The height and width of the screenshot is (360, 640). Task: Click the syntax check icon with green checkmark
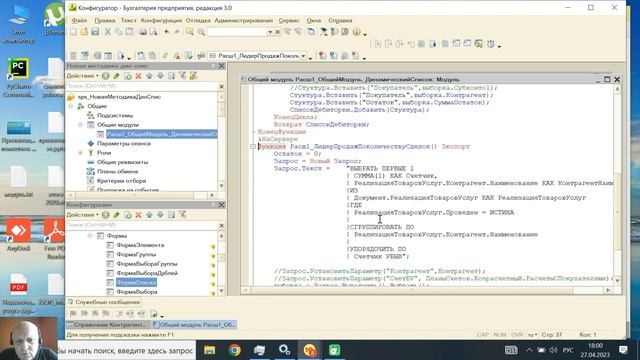(188, 56)
